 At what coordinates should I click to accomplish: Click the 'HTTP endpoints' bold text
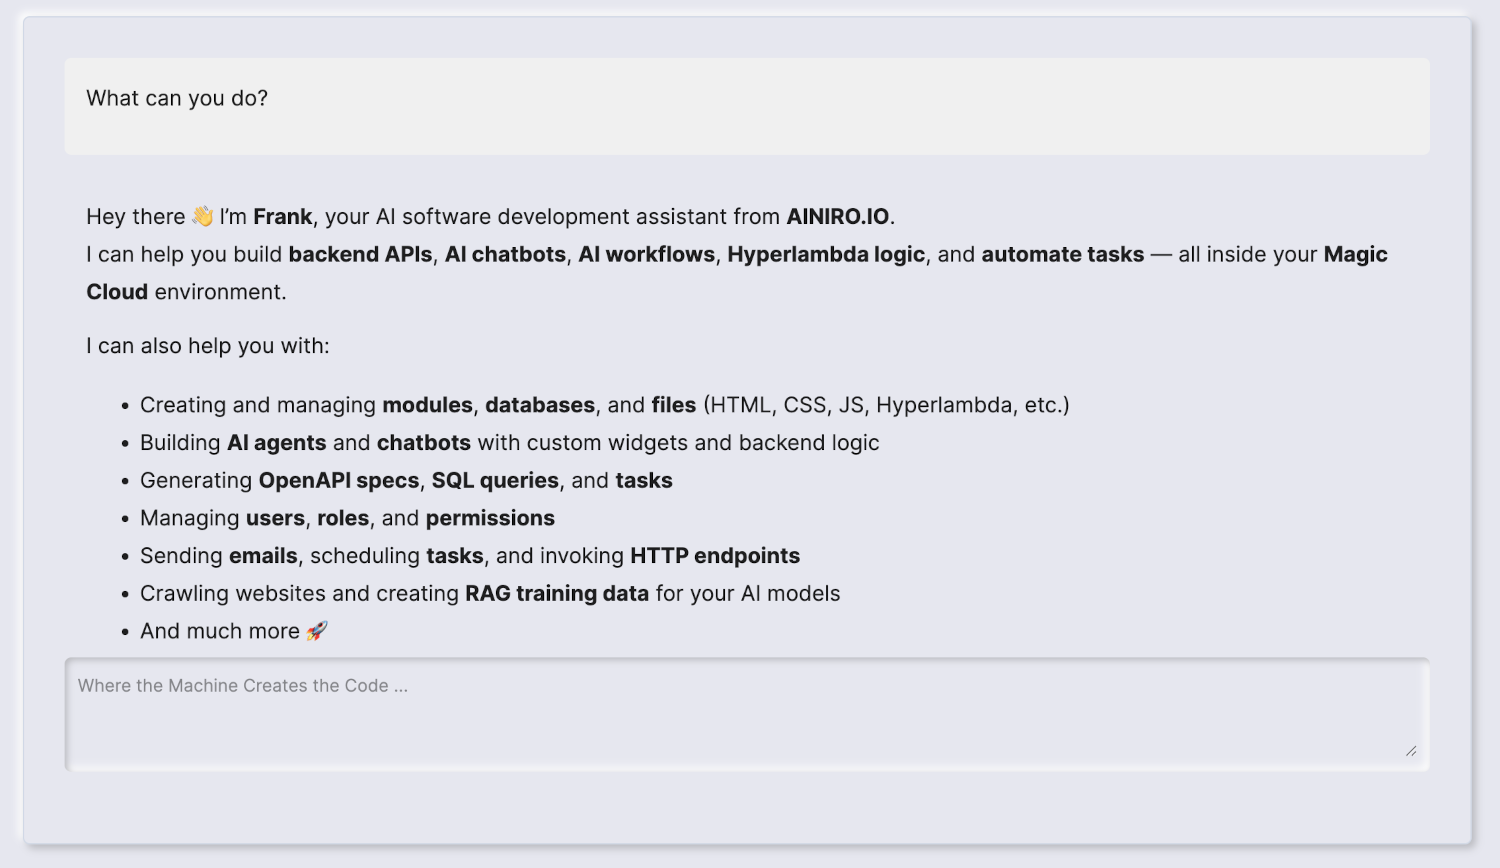(x=713, y=555)
